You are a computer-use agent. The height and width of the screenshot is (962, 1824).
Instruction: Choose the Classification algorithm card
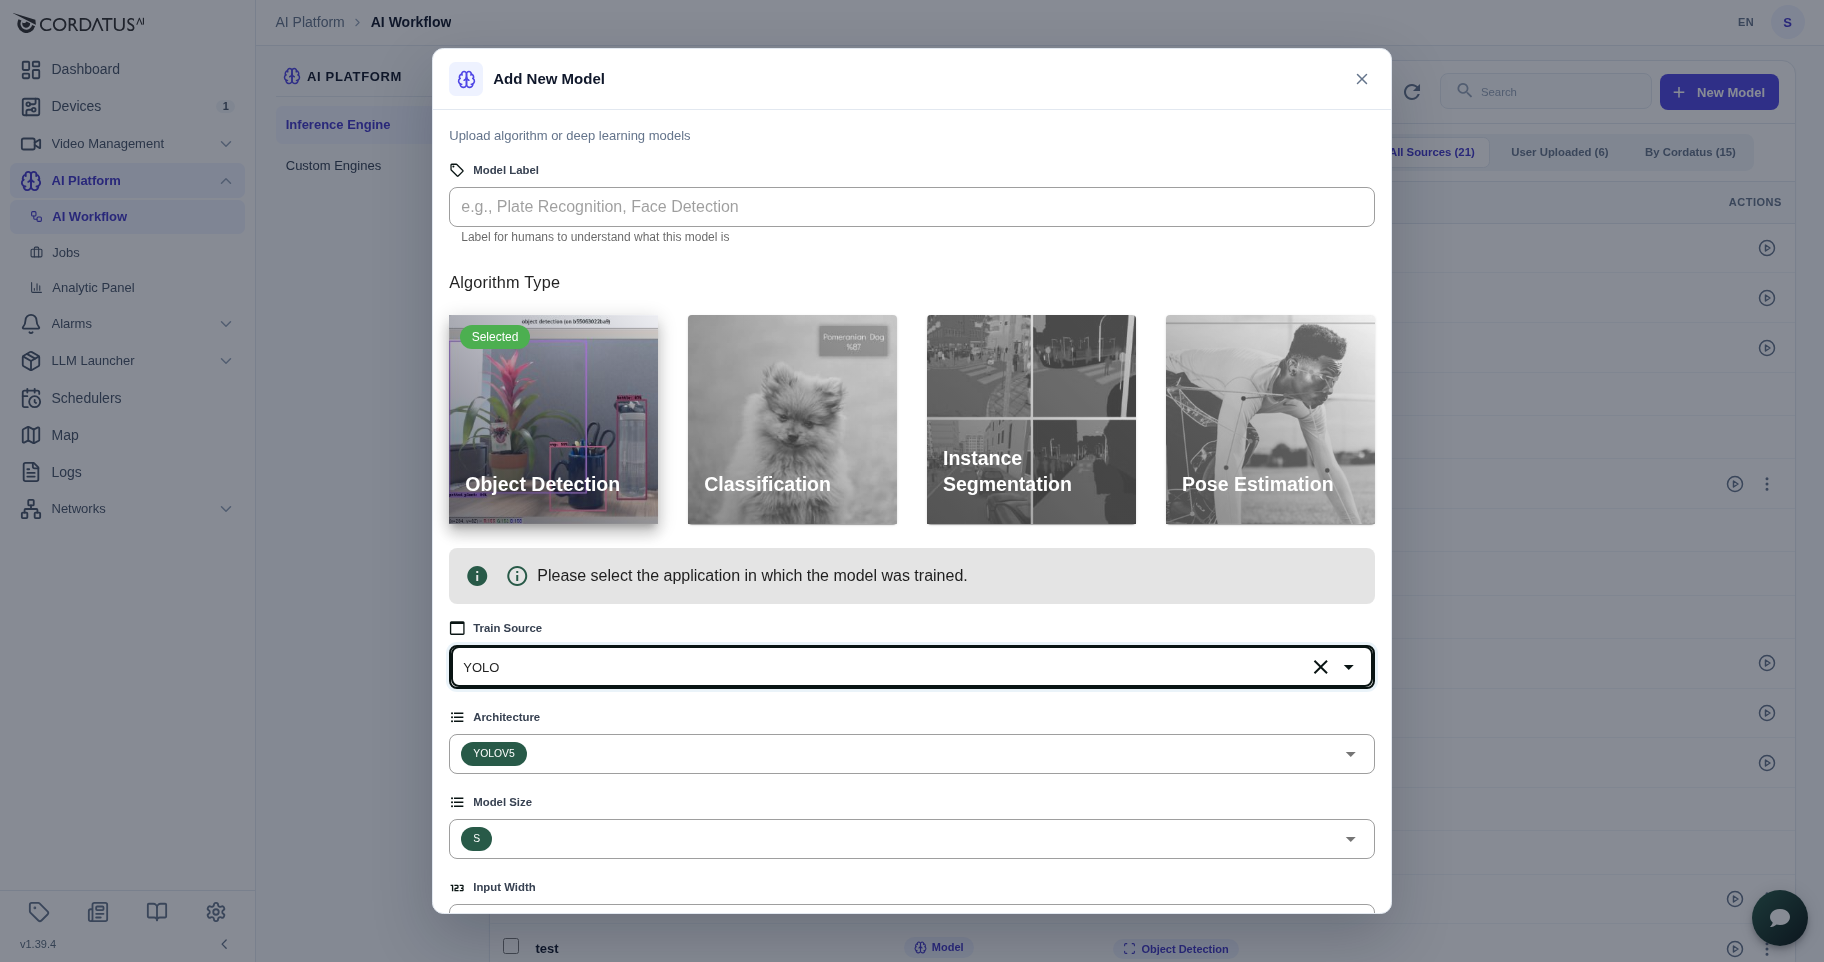(792, 420)
